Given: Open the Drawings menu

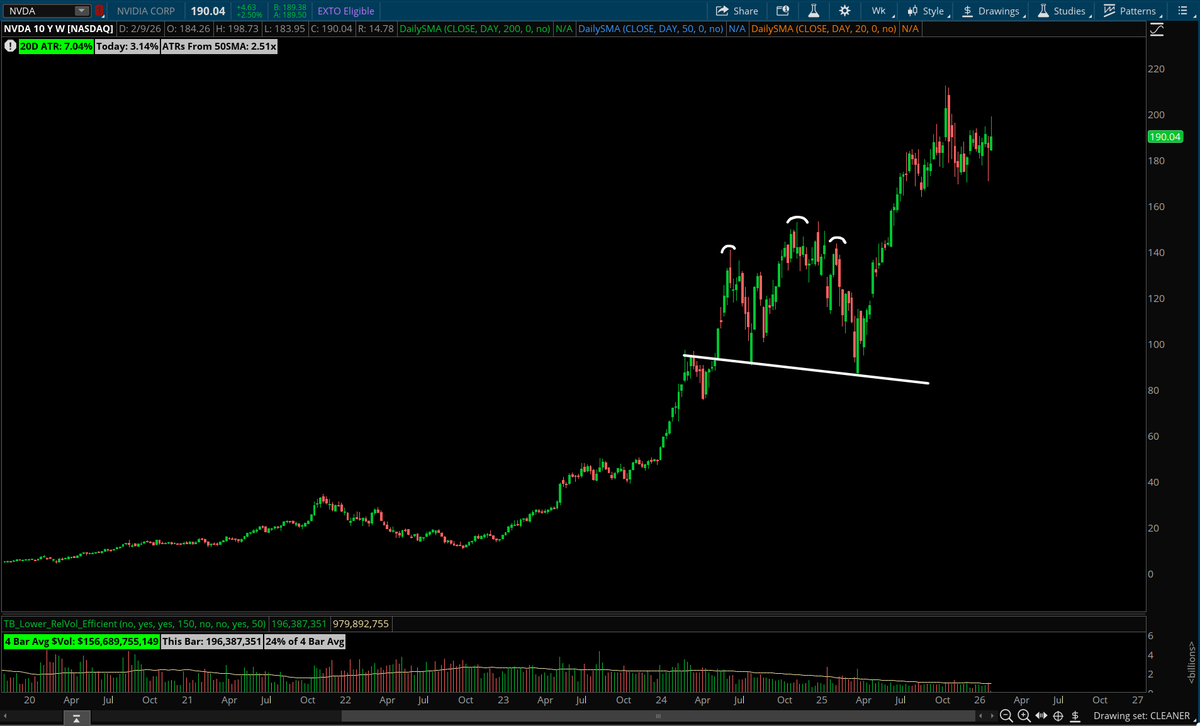Looking at the screenshot, I should (x=992, y=11).
